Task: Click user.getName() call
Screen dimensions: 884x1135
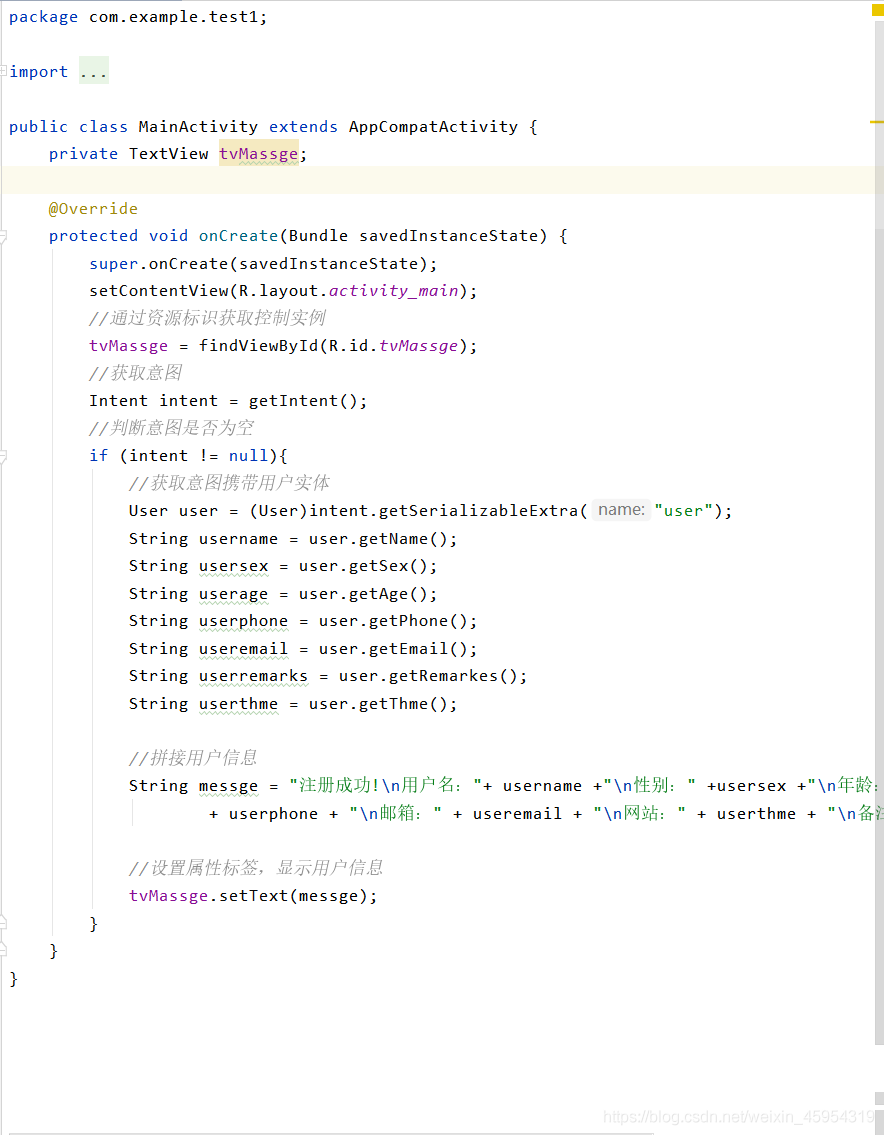Action: point(378,539)
